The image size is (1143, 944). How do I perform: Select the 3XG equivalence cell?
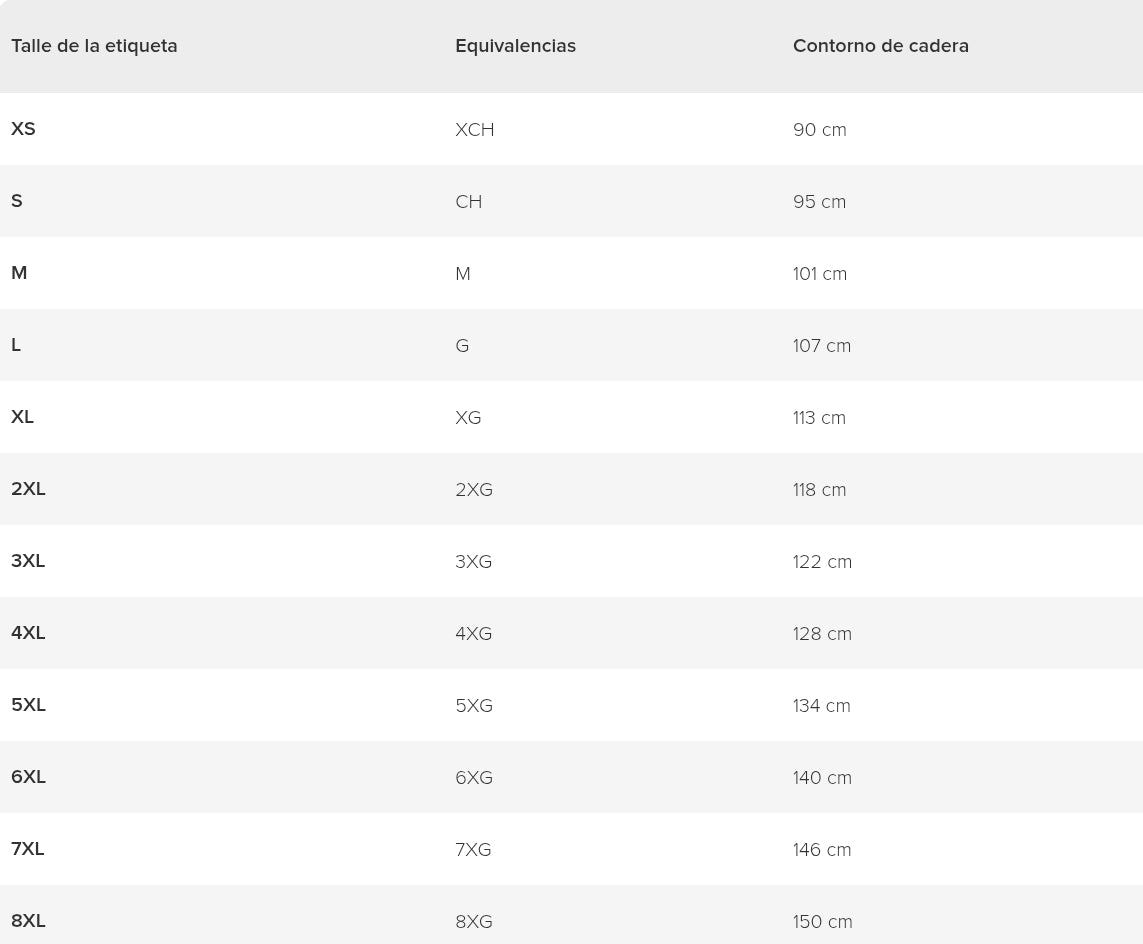point(473,562)
